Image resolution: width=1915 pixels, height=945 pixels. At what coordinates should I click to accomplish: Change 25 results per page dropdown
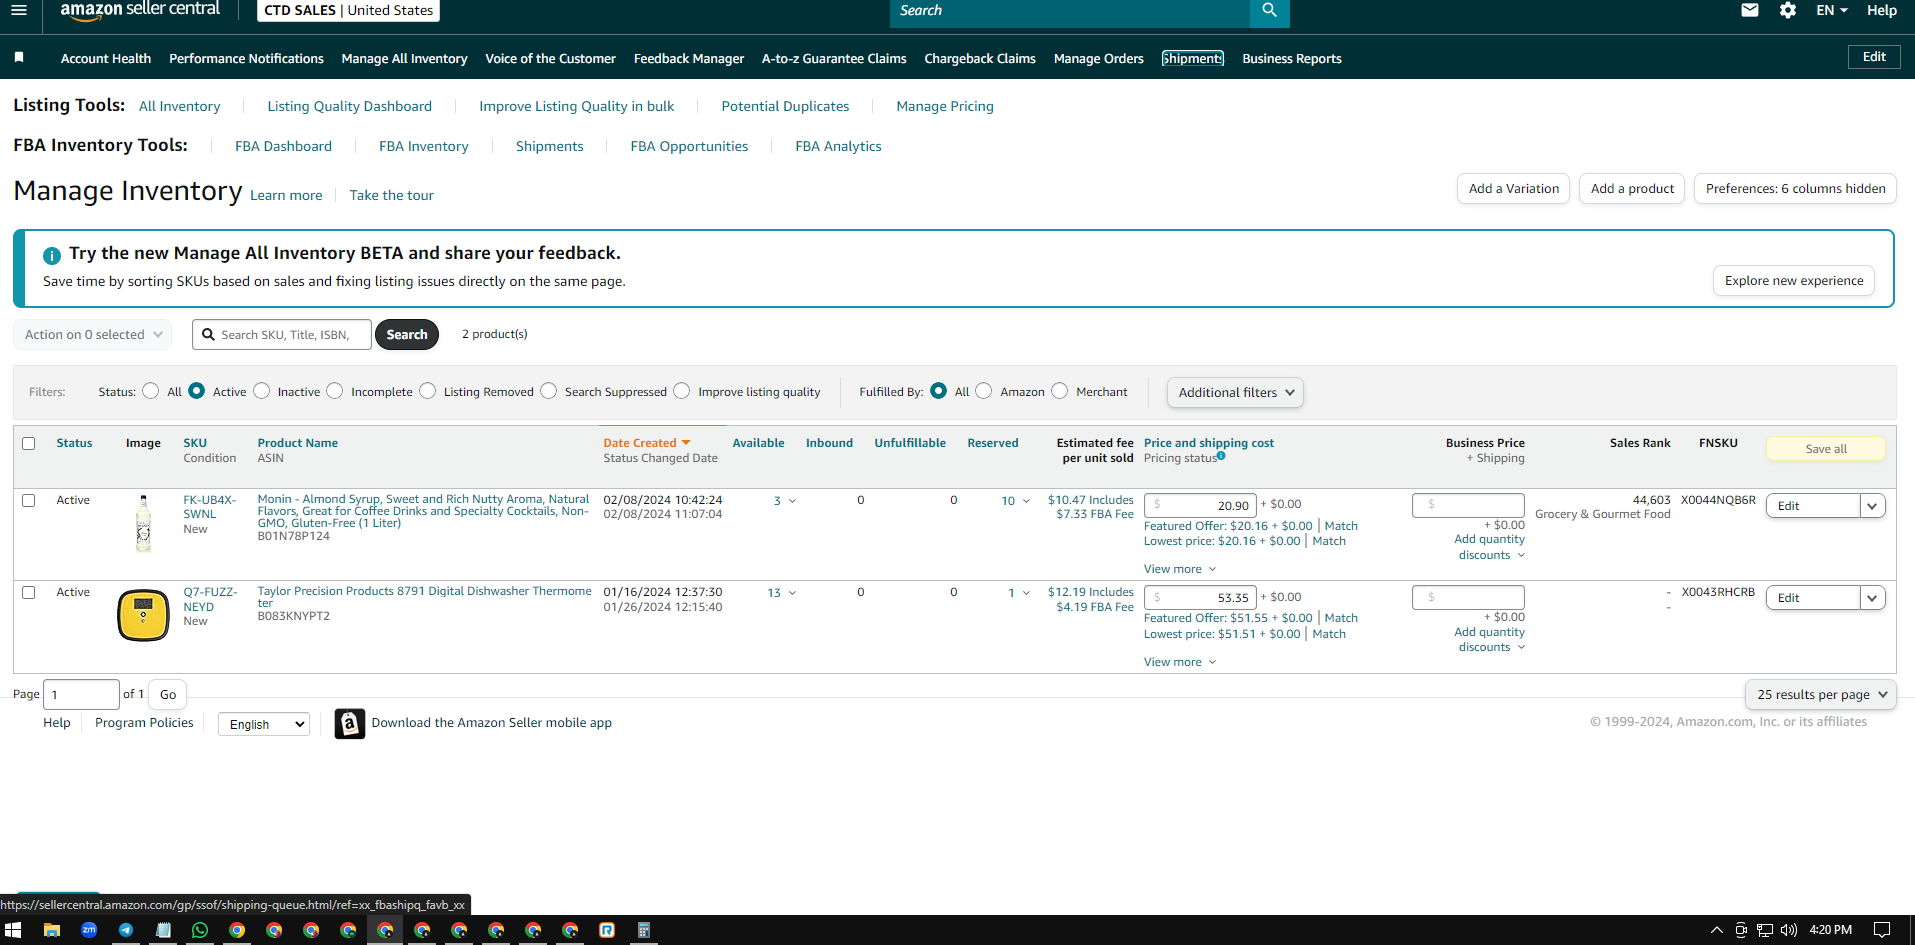click(x=1821, y=695)
